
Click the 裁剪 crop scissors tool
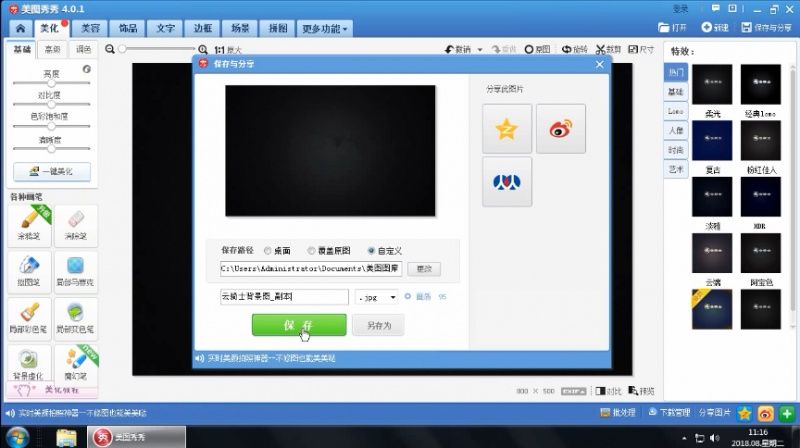[x=609, y=49]
